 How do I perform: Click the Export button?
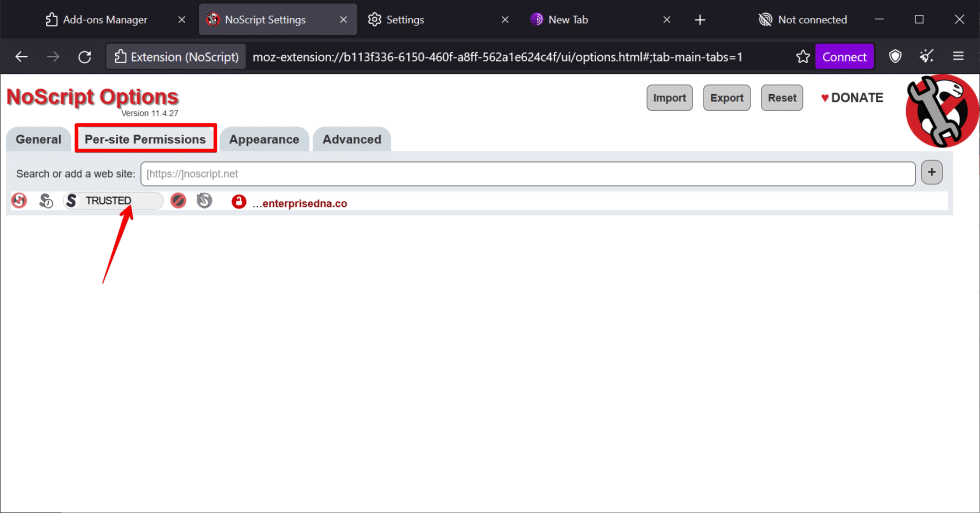pyautogui.click(x=727, y=98)
